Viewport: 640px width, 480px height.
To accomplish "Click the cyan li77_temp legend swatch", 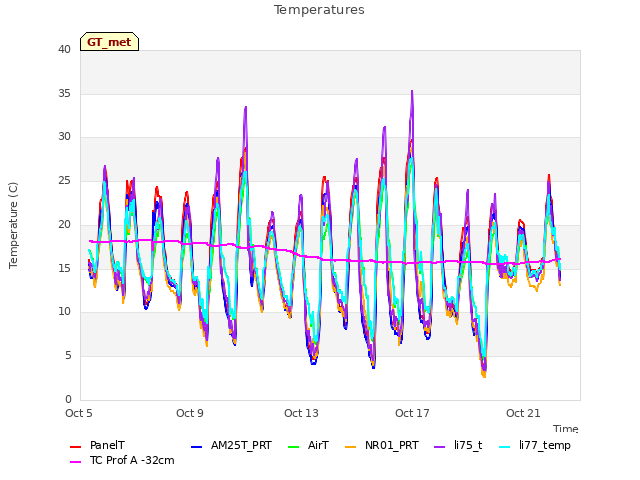I will 505,447.
